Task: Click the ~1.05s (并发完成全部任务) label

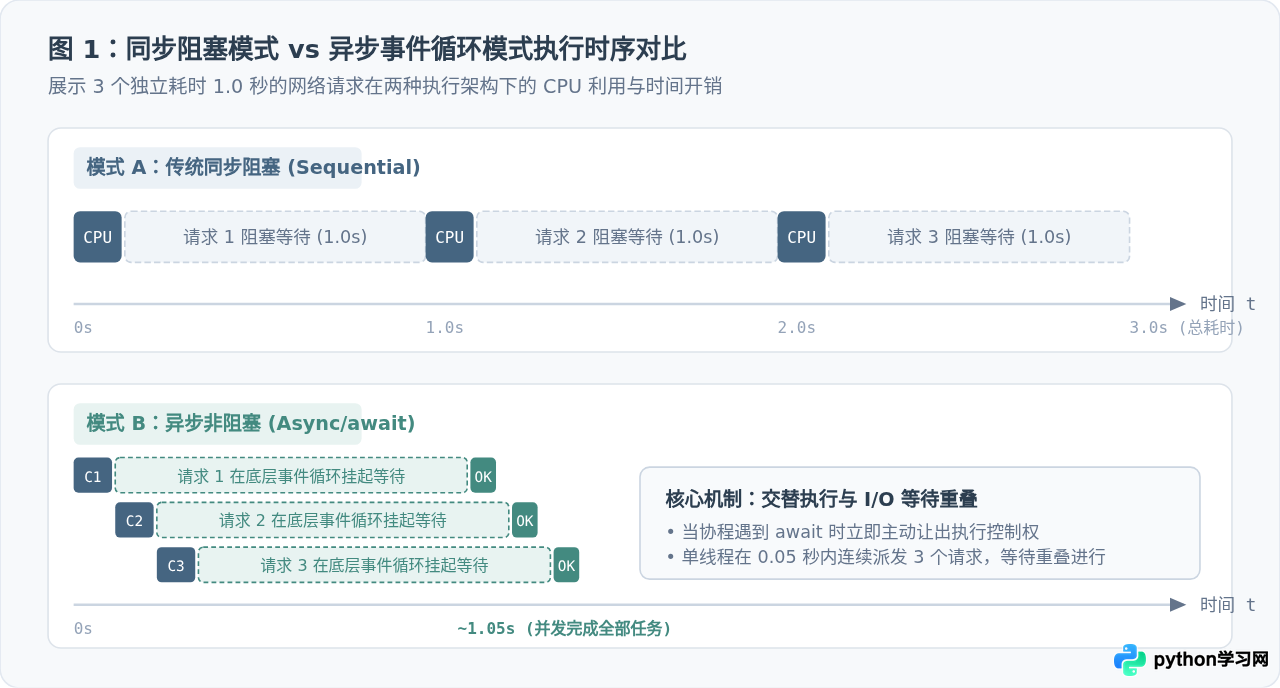Action: [565, 629]
